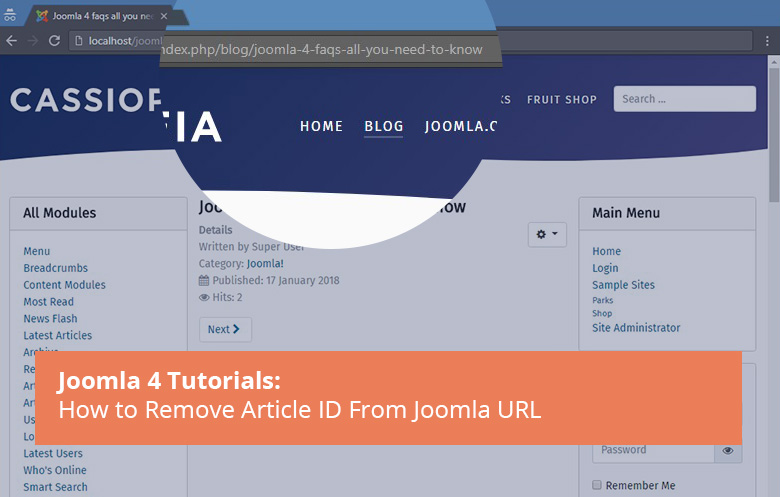Open Sample Sites in Main Menu
Image resolution: width=780 pixels, height=497 pixels.
coord(623,285)
